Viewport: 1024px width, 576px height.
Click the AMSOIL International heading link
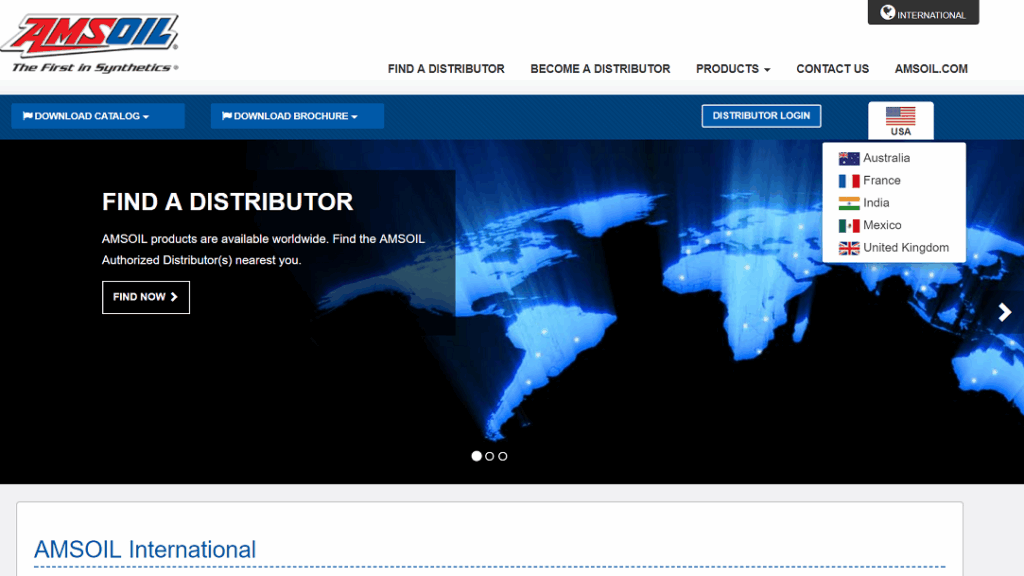click(x=145, y=549)
